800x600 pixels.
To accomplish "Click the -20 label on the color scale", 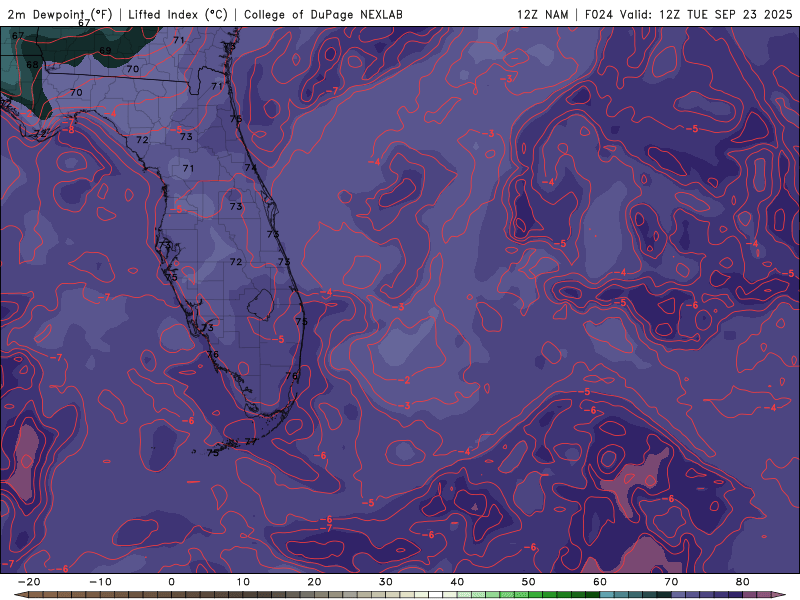I will click(x=29, y=582).
